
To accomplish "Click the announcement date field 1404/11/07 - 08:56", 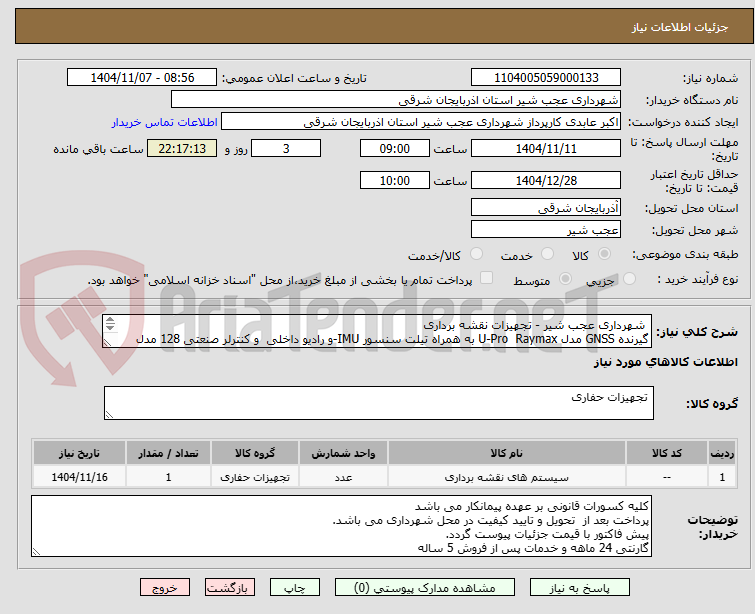I will pos(142,78).
